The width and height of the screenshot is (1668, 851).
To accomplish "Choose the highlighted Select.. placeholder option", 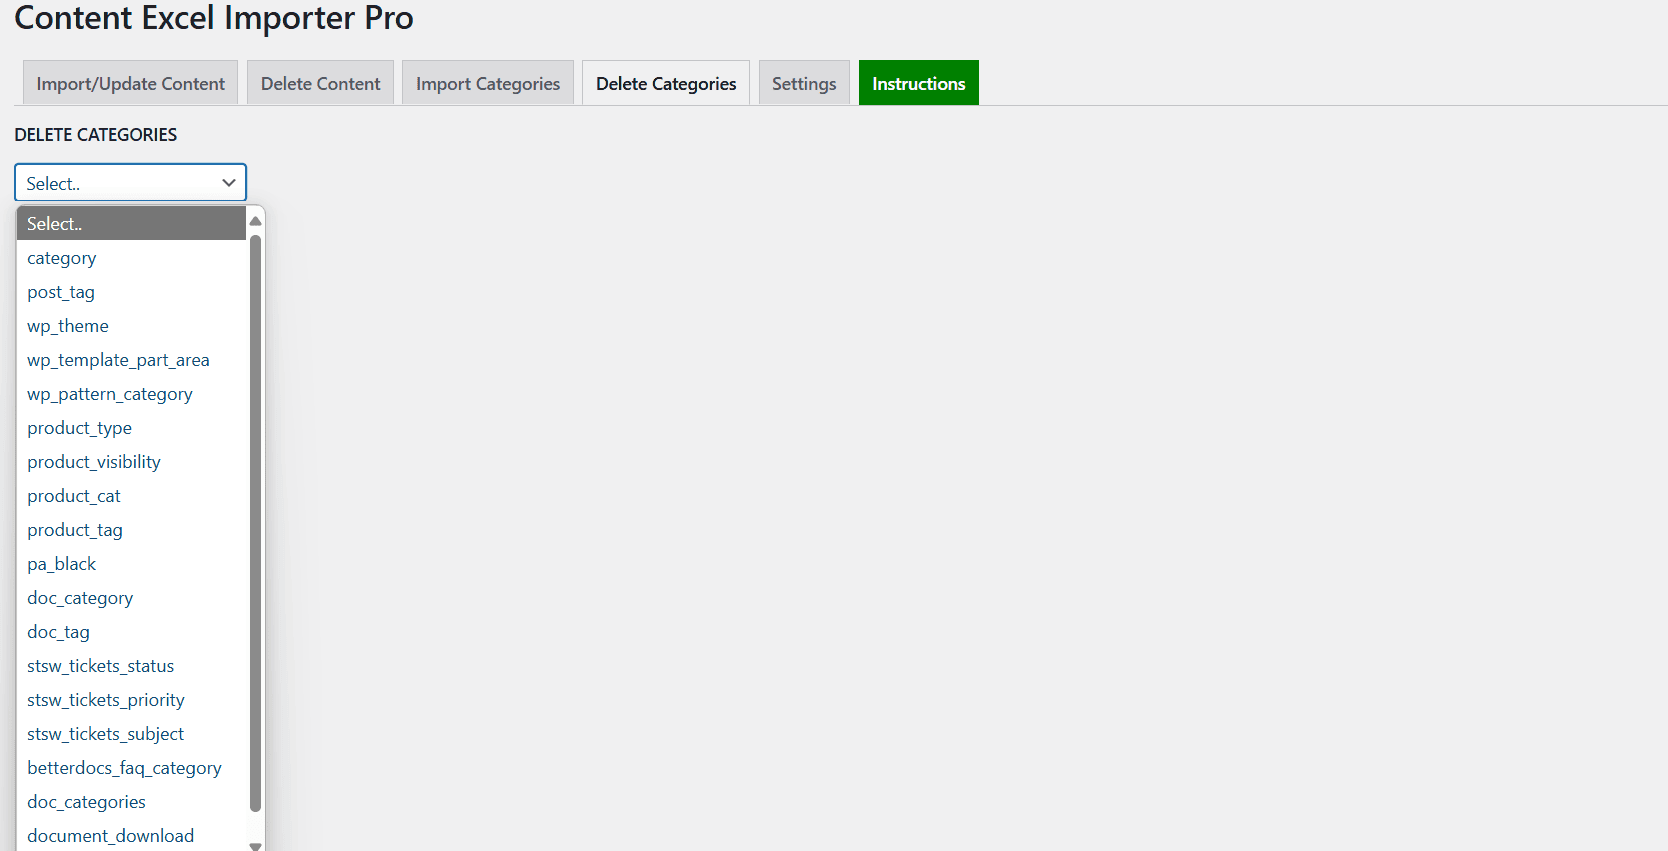I will 131,224.
